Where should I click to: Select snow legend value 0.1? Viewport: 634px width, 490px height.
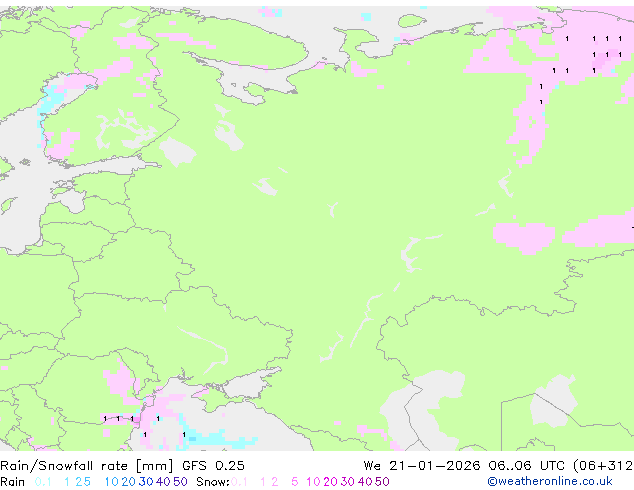[x=239, y=482]
